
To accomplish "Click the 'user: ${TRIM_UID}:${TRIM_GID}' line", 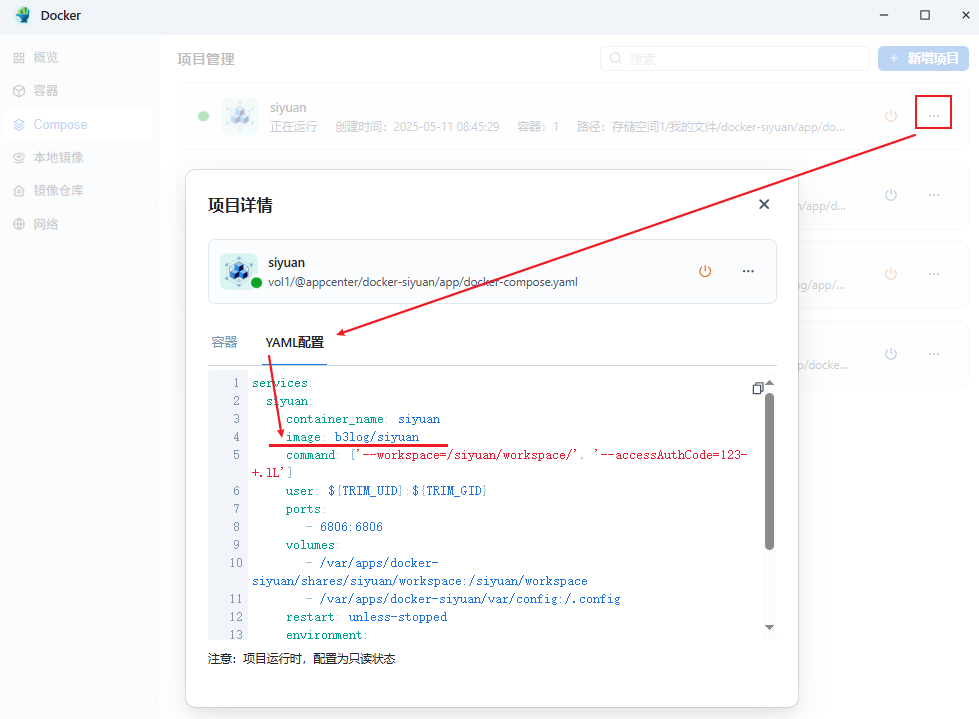I will (x=386, y=491).
